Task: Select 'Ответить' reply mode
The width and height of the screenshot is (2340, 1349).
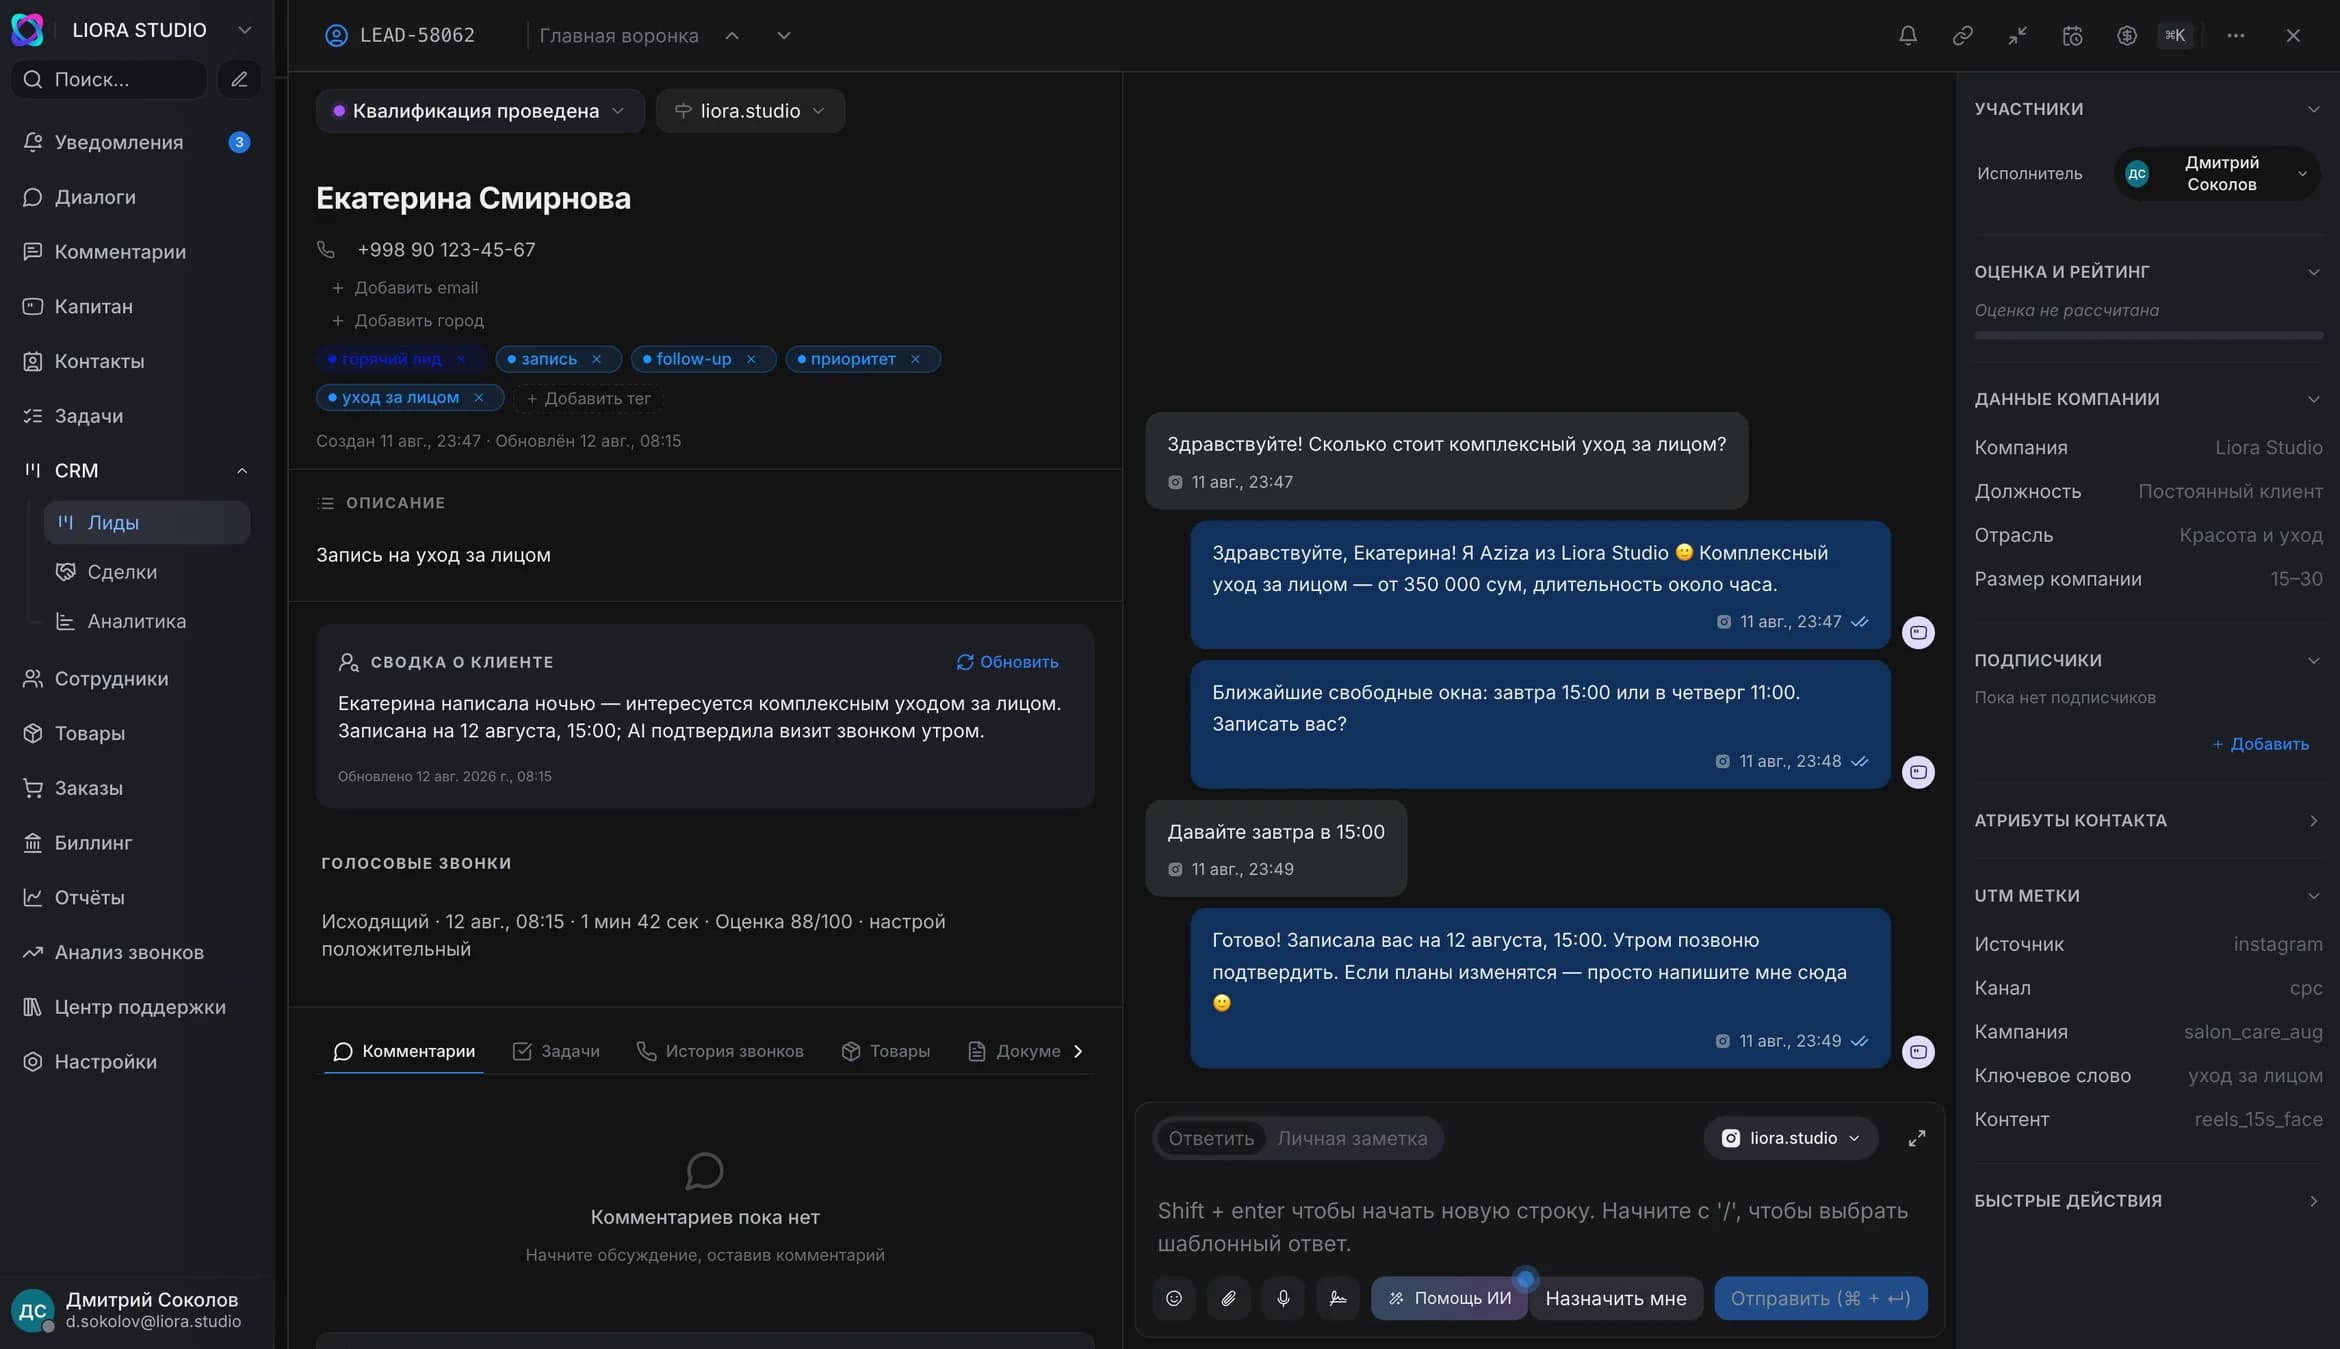Action: pos(1211,1138)
